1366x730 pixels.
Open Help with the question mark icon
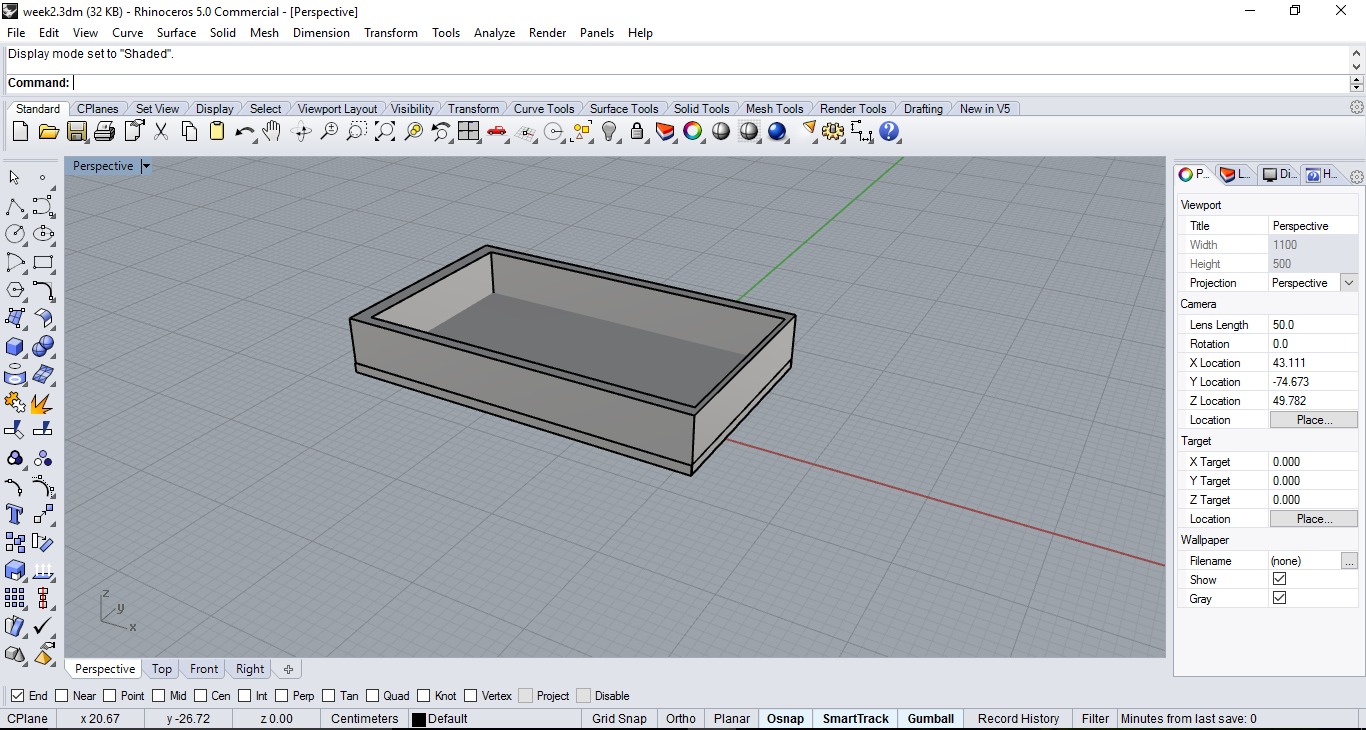[889, 131]
